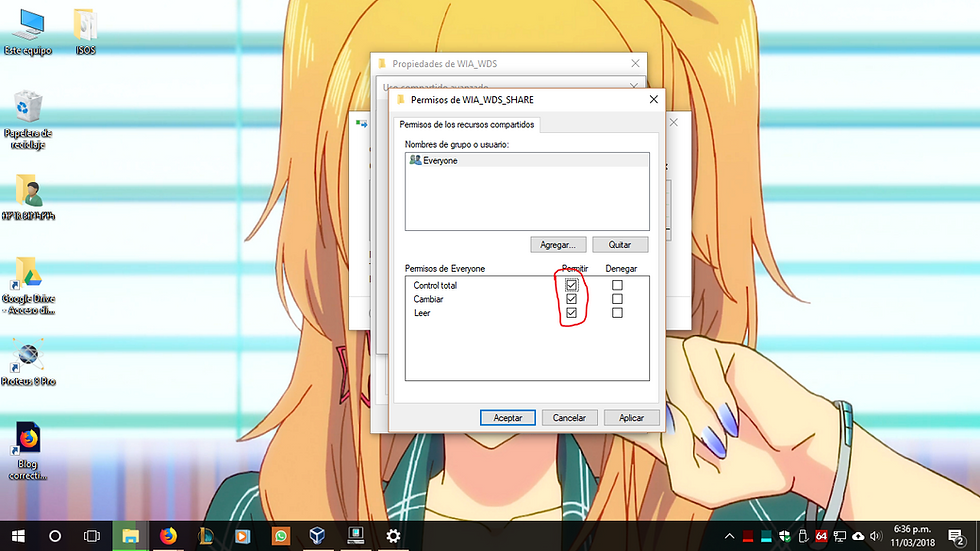Screen dimensions: 980x551
Task: Open the computer monitor taskbar app
Action: [356, 536]
